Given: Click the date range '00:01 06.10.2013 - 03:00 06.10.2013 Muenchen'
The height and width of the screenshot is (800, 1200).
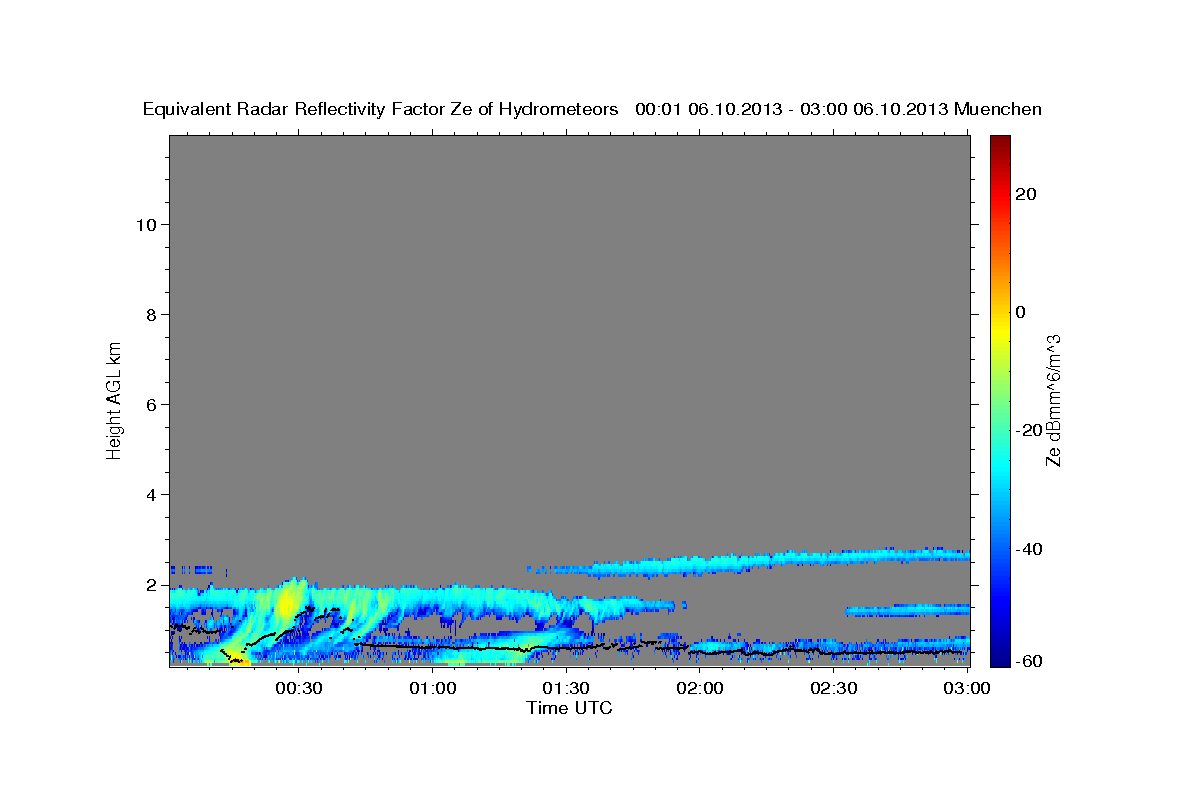Looking at the screenshot, I should pyautogui.click(x=839, y=109).
